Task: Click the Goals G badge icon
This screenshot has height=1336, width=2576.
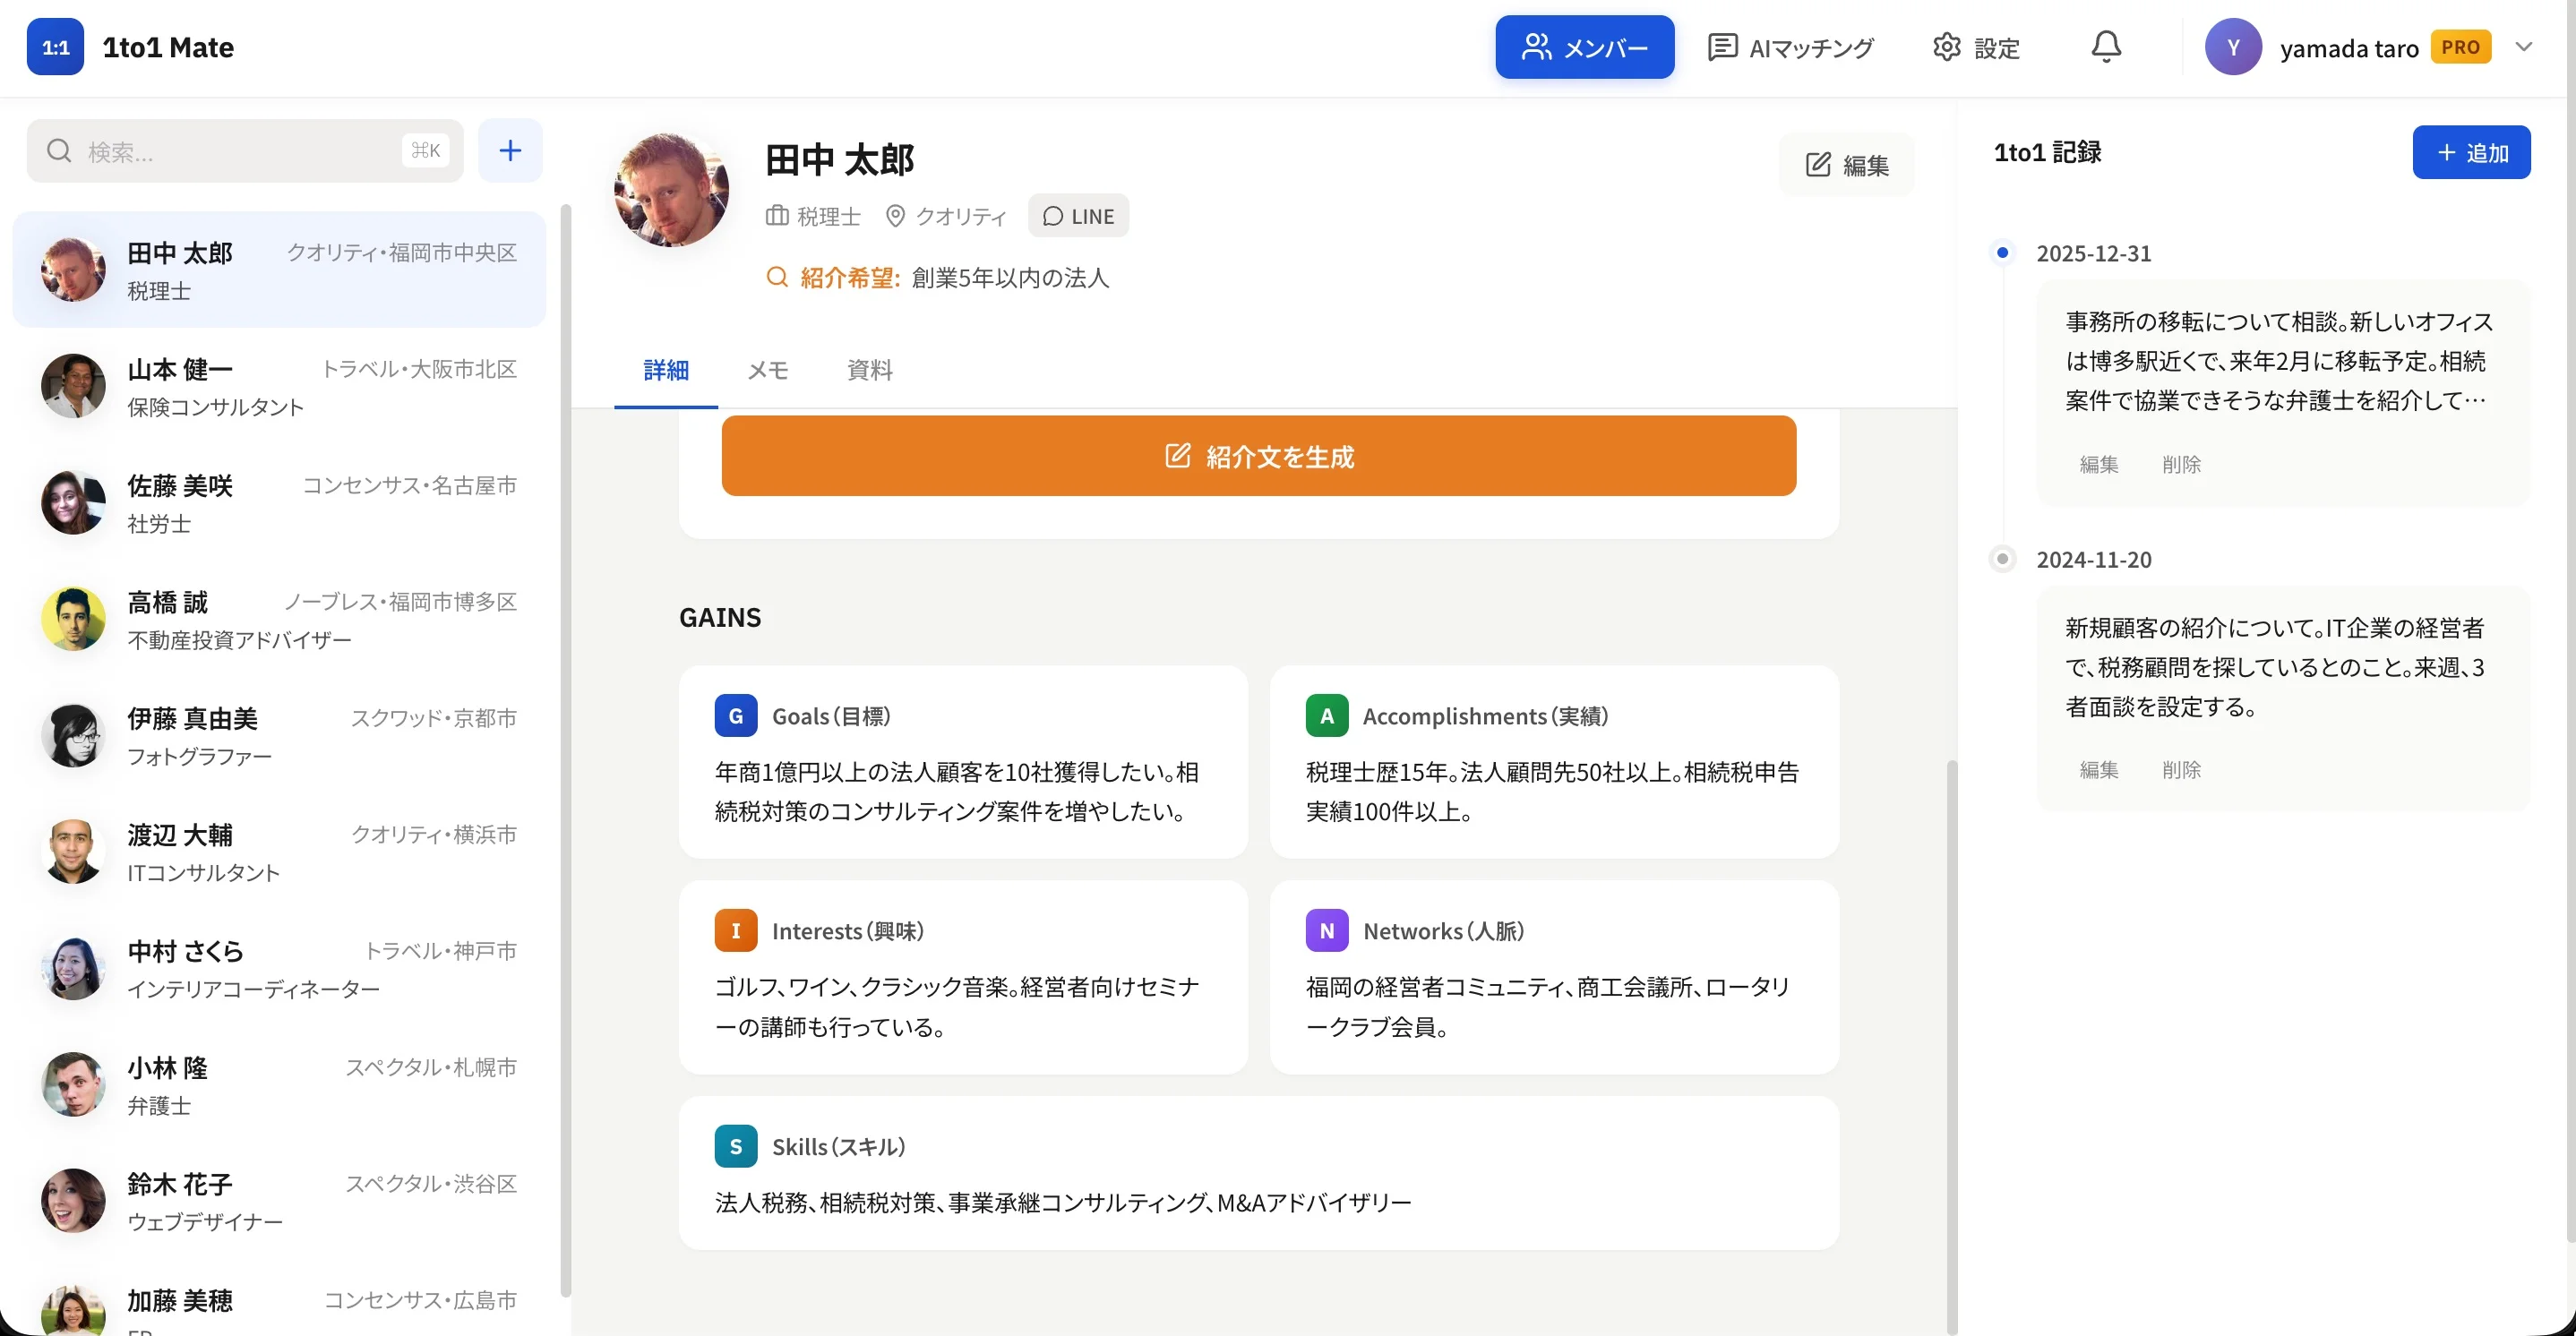Action: (735, 716)
